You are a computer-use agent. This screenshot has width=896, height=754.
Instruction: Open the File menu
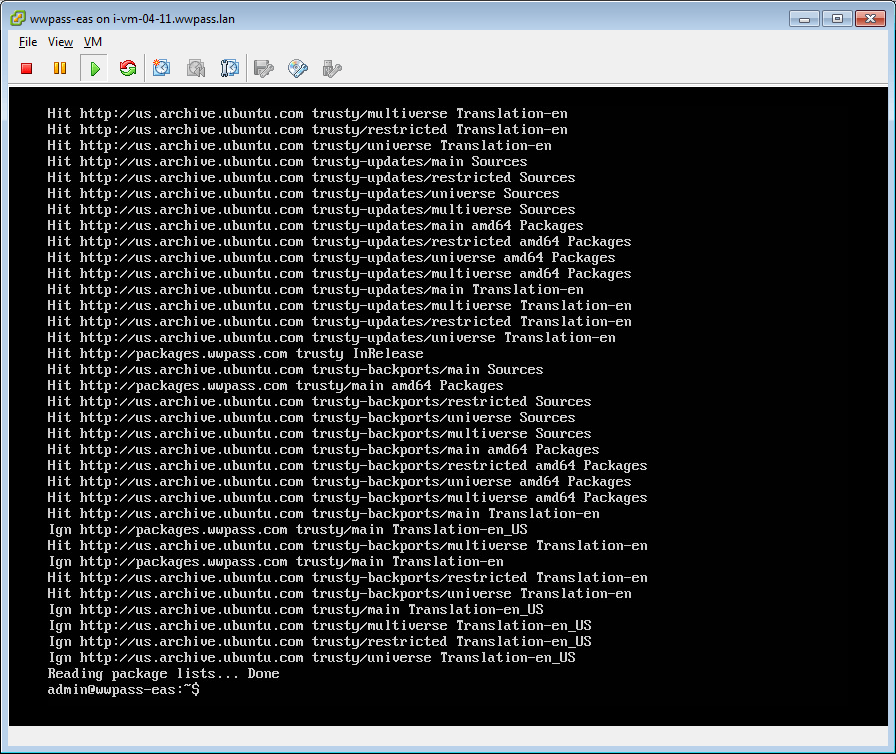click(27, 42)
